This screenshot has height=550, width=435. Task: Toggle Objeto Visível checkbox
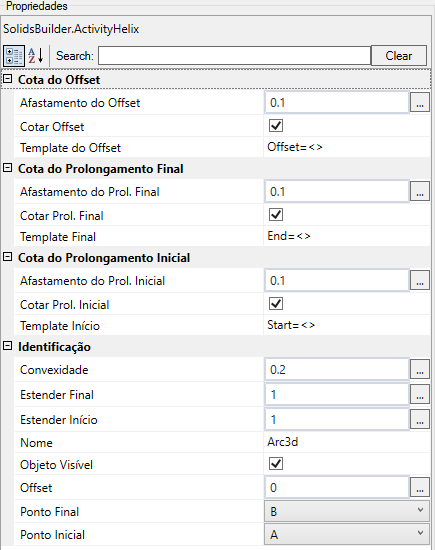point(276,464)
